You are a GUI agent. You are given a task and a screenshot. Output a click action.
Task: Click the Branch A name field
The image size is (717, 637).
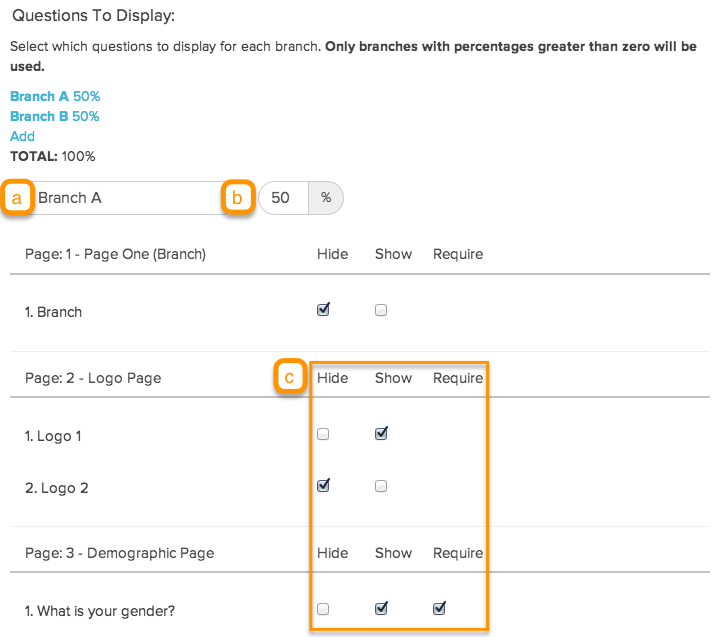tap(125, 198)
